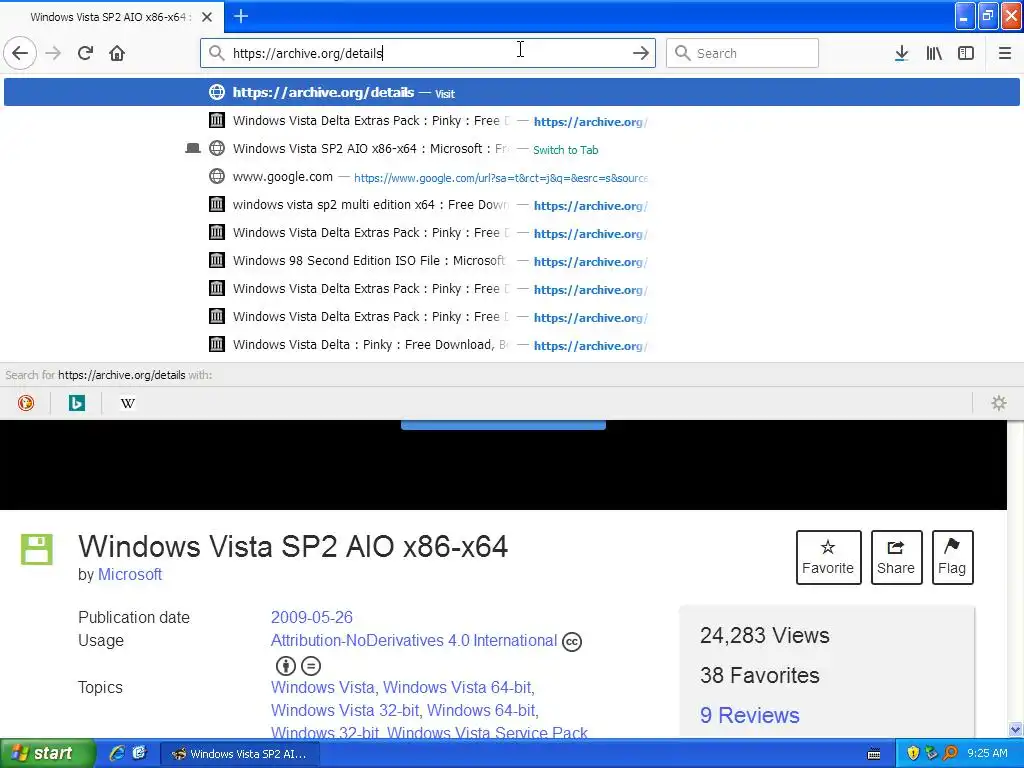Click the blue bar in the black player area
This screenshot has height=768, width=1024.
(x=503, y=424)
